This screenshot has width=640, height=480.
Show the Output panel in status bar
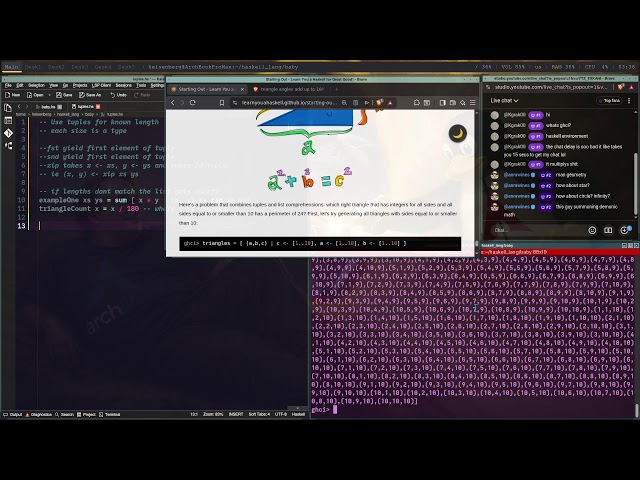[x=13, y=414]
